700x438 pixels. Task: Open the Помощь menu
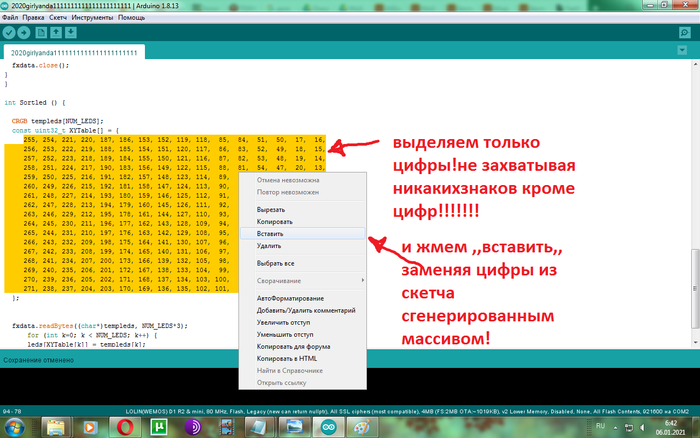131,17
